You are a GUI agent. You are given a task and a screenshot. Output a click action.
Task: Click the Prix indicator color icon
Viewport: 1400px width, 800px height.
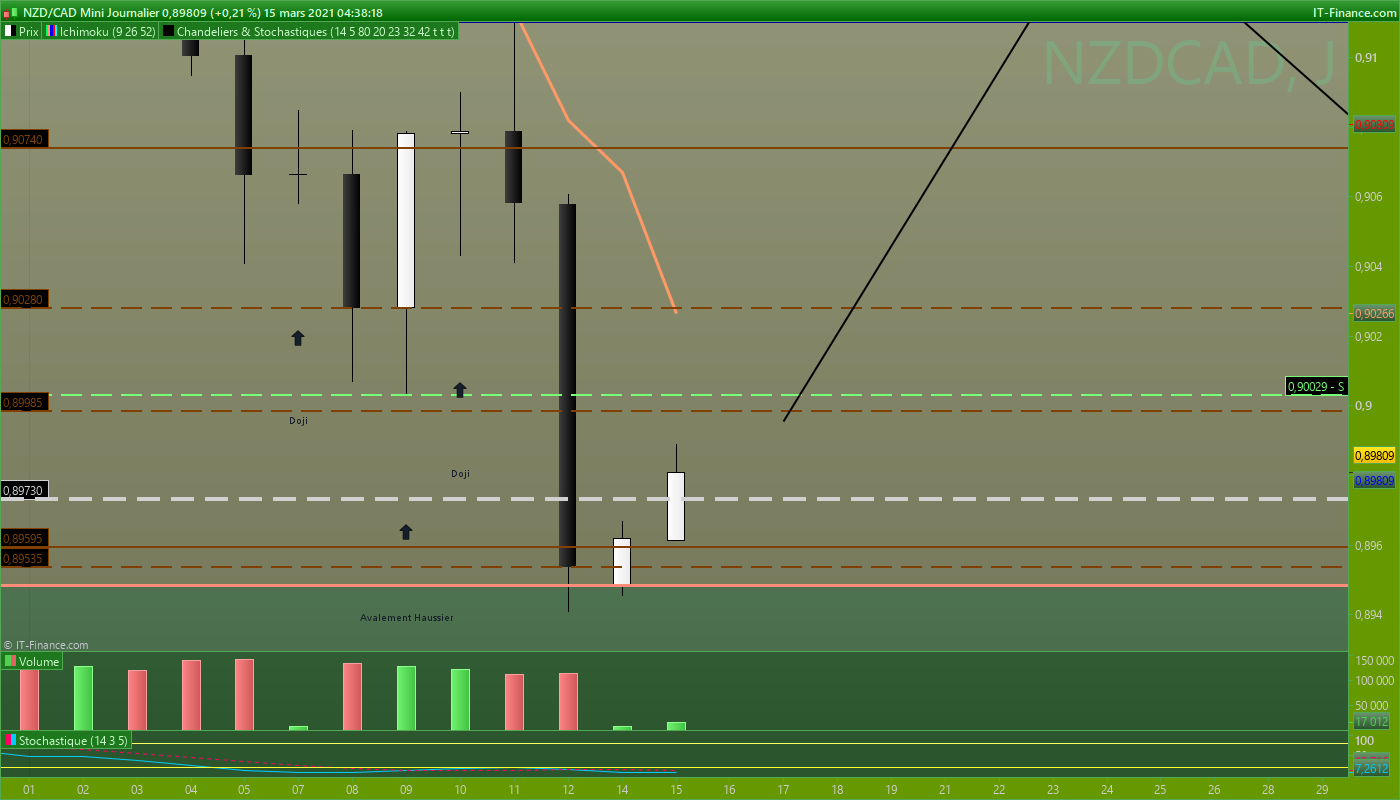point(9,31)
